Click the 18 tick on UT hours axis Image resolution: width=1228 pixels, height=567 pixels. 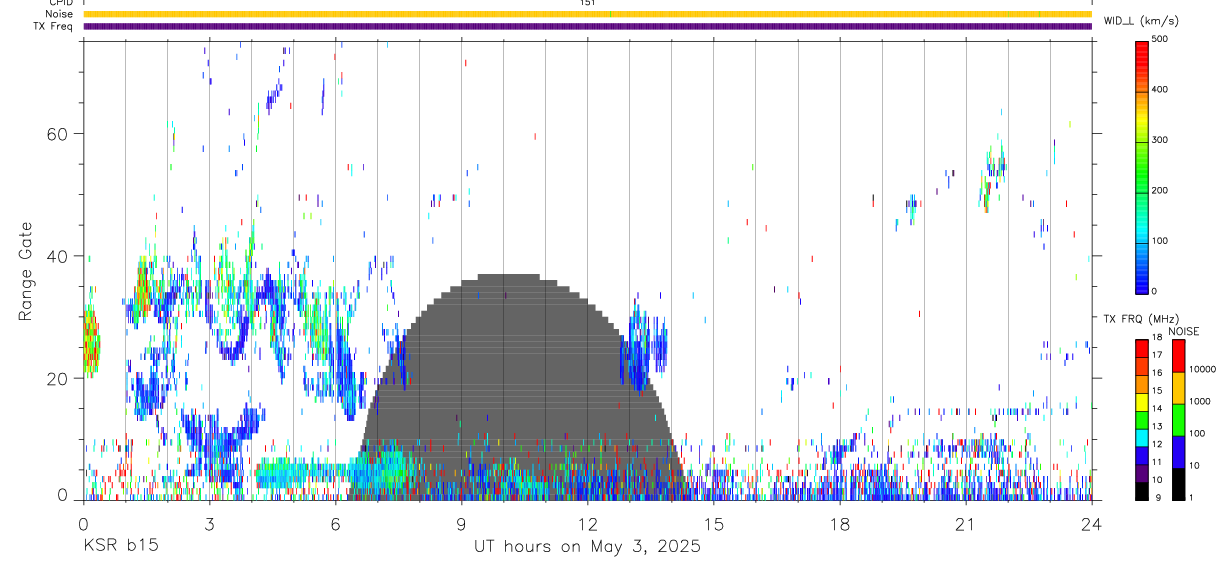pyautogui.click(x=839, y=524)
